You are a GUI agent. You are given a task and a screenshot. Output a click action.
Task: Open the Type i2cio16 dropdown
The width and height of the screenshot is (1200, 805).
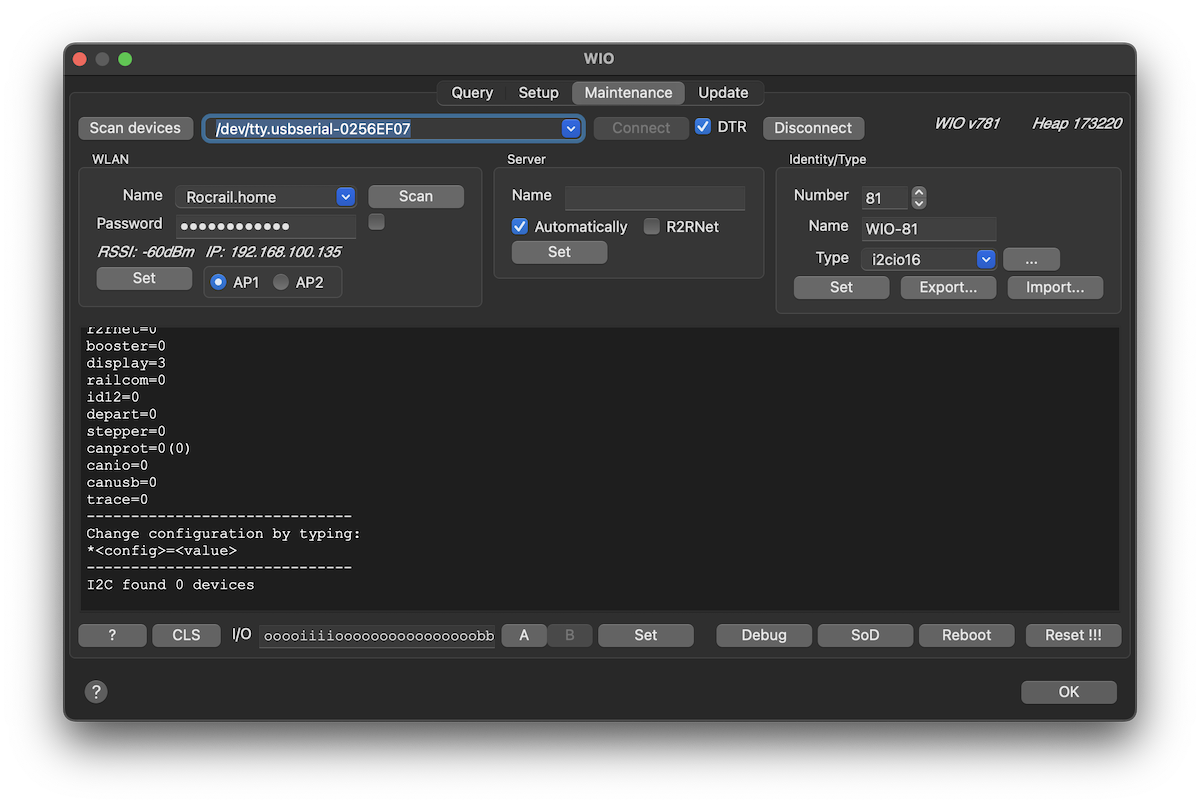(986, 259)
